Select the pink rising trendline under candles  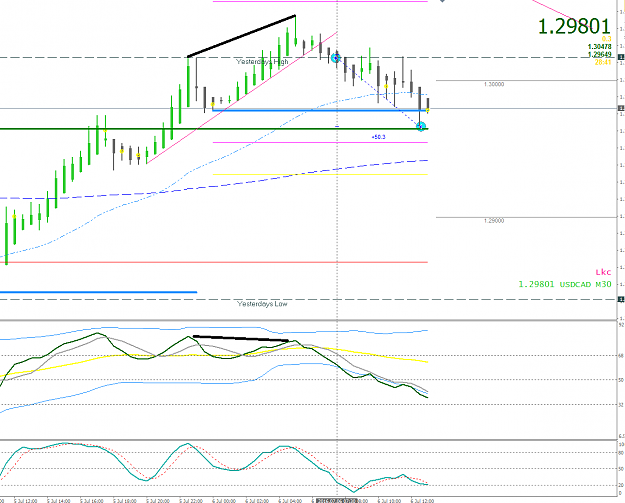242,97
